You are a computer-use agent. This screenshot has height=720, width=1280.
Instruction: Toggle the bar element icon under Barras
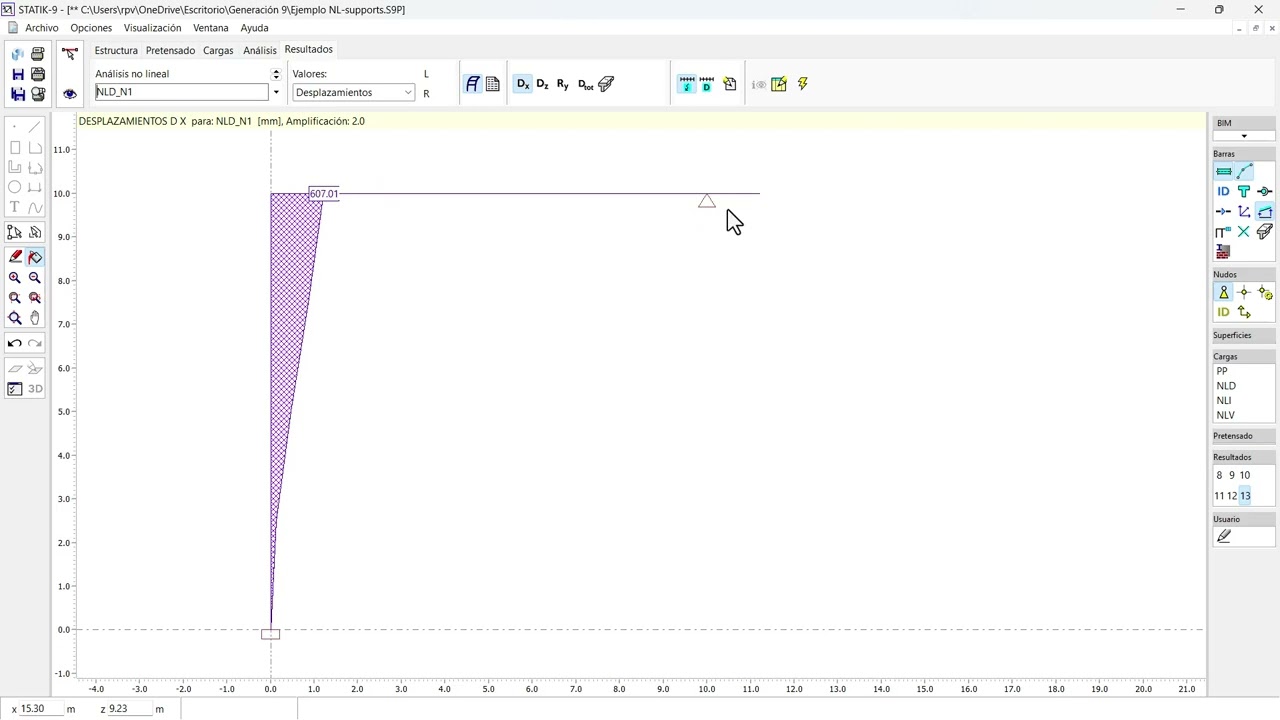point(1223,171)
